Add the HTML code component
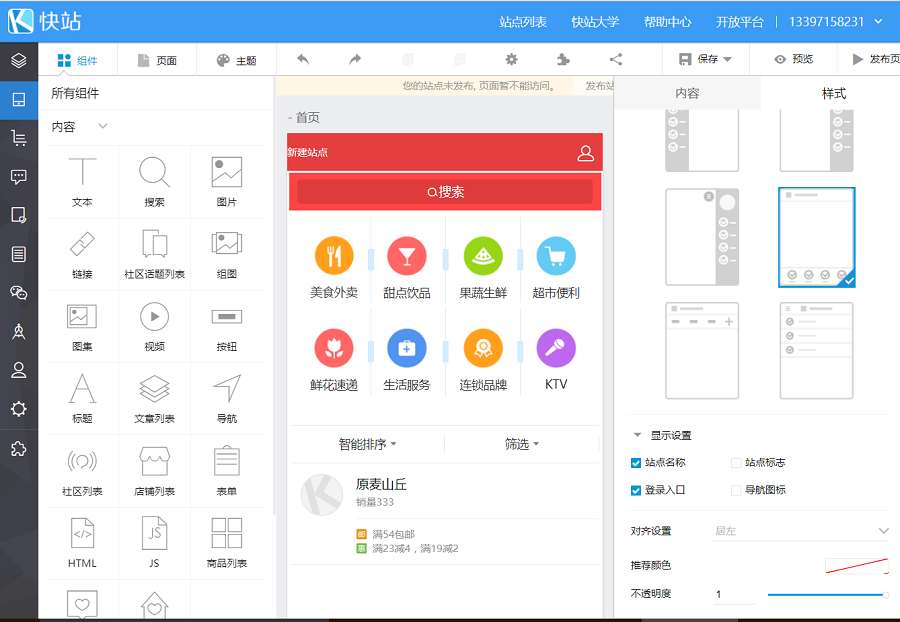Image resolution: width=900 pixels, height=622 pixels. point(82,543)
